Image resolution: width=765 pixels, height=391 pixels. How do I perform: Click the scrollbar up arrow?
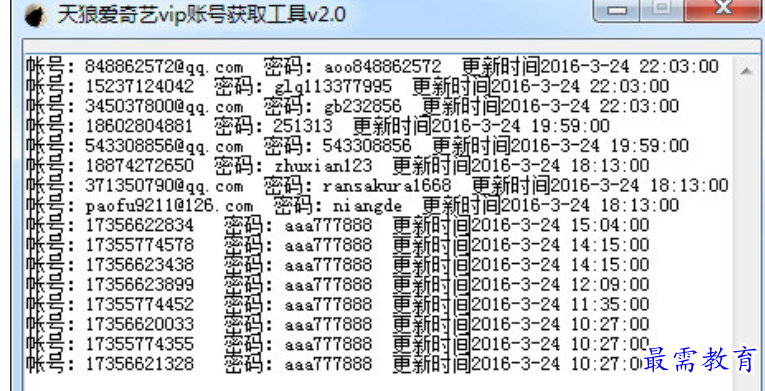pos(746,72)
